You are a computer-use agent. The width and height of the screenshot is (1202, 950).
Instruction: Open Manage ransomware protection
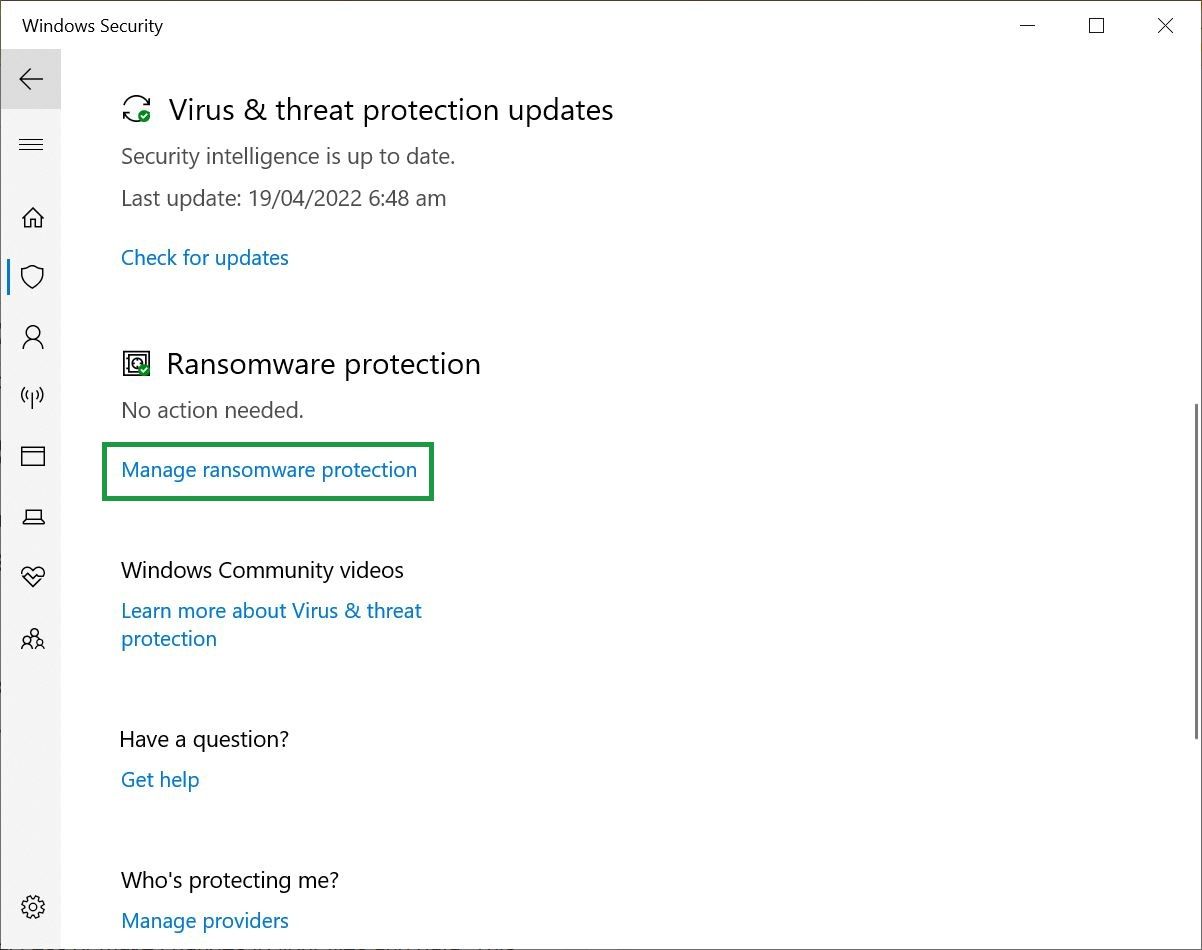[x=268, y=470]
